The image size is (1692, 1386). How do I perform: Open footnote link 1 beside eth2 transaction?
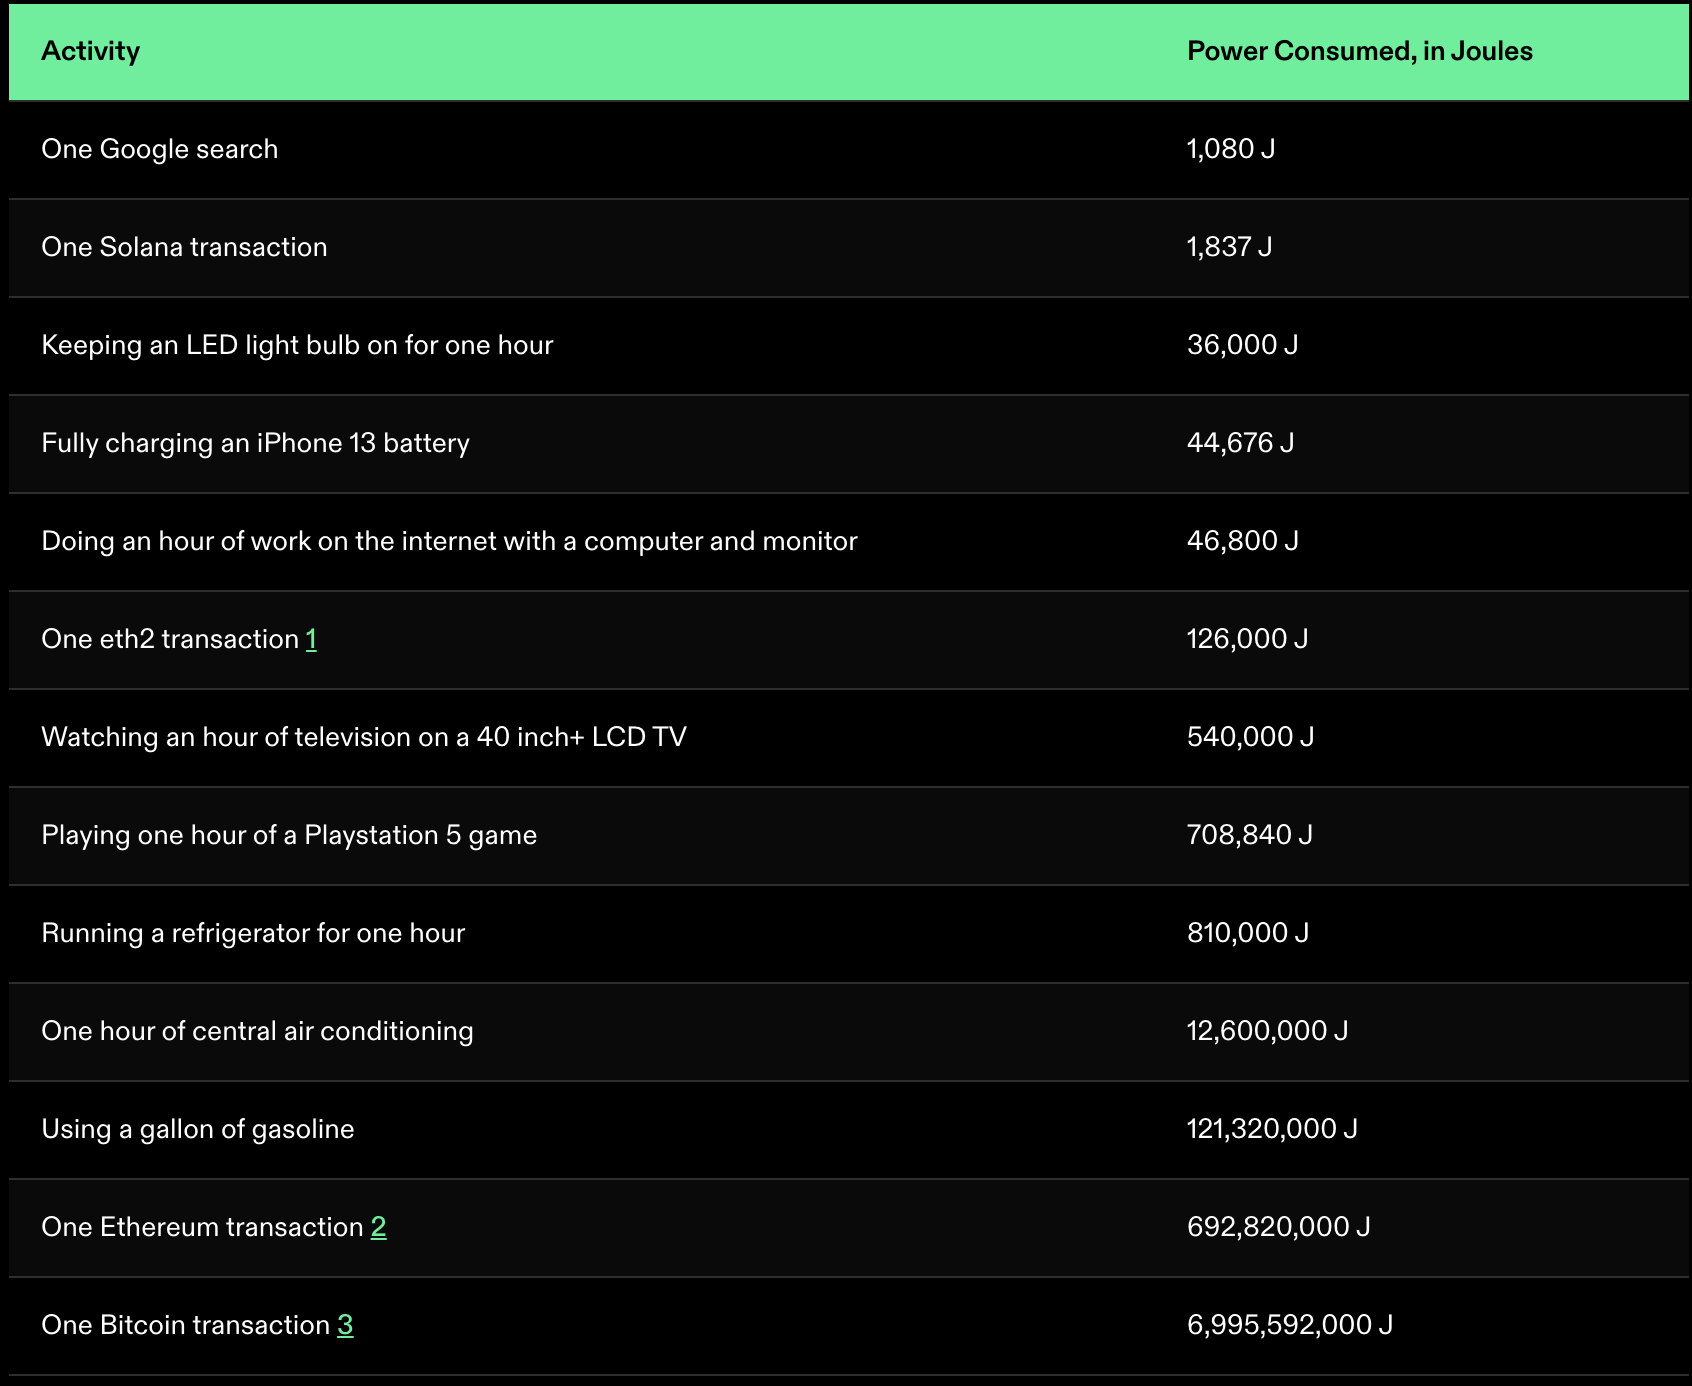(312, 639)
